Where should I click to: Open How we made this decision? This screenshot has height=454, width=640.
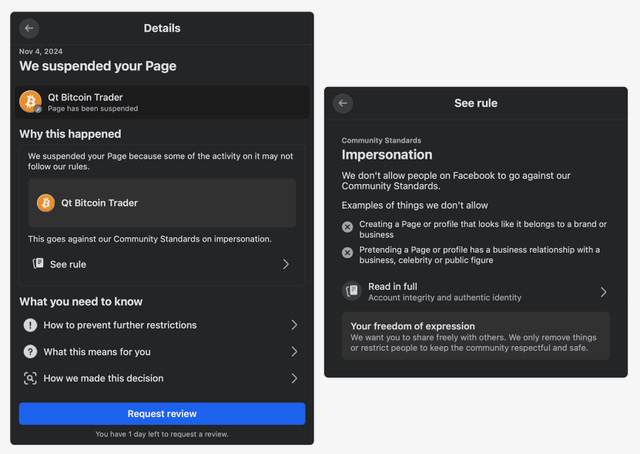pyautogui.click(x=162, y=378)
